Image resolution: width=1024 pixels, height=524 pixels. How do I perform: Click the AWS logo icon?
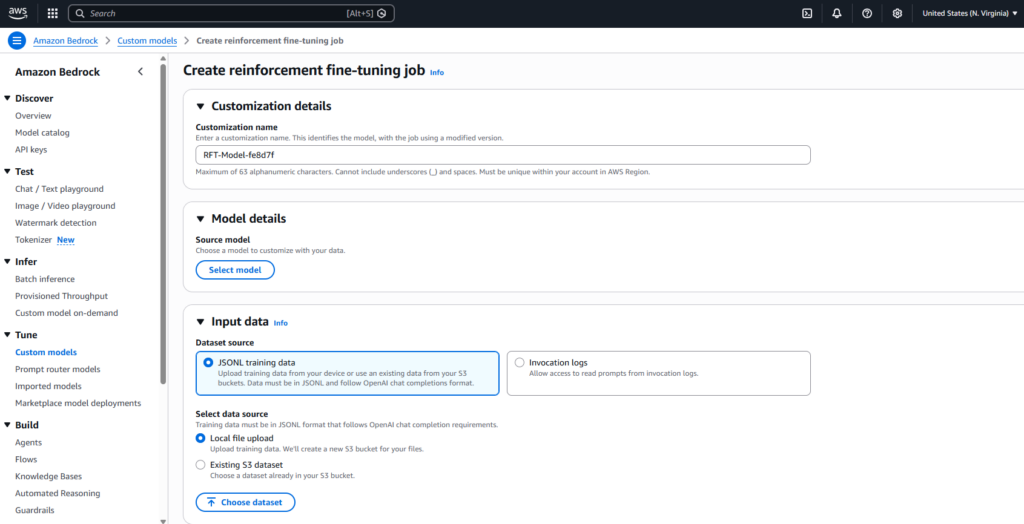18,13
